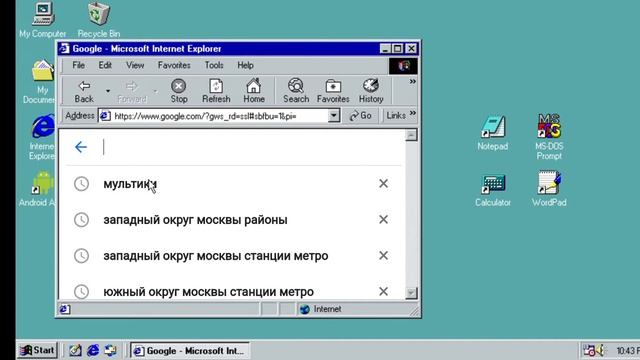Remove западный округ москвы районы suggestion with X
The image size is (640, 360).
(x=383, y=220)
